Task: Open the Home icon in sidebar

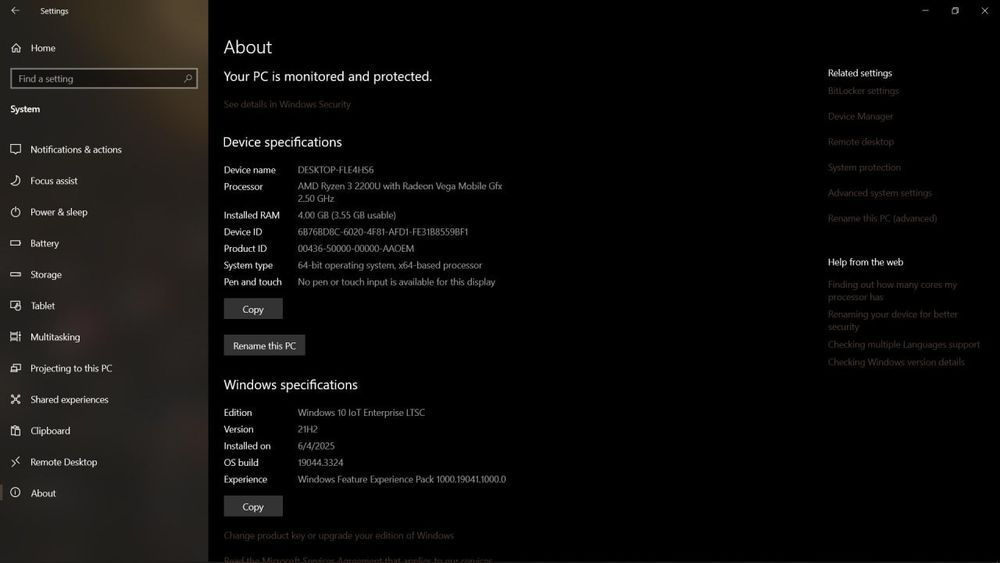Action: 16,48
